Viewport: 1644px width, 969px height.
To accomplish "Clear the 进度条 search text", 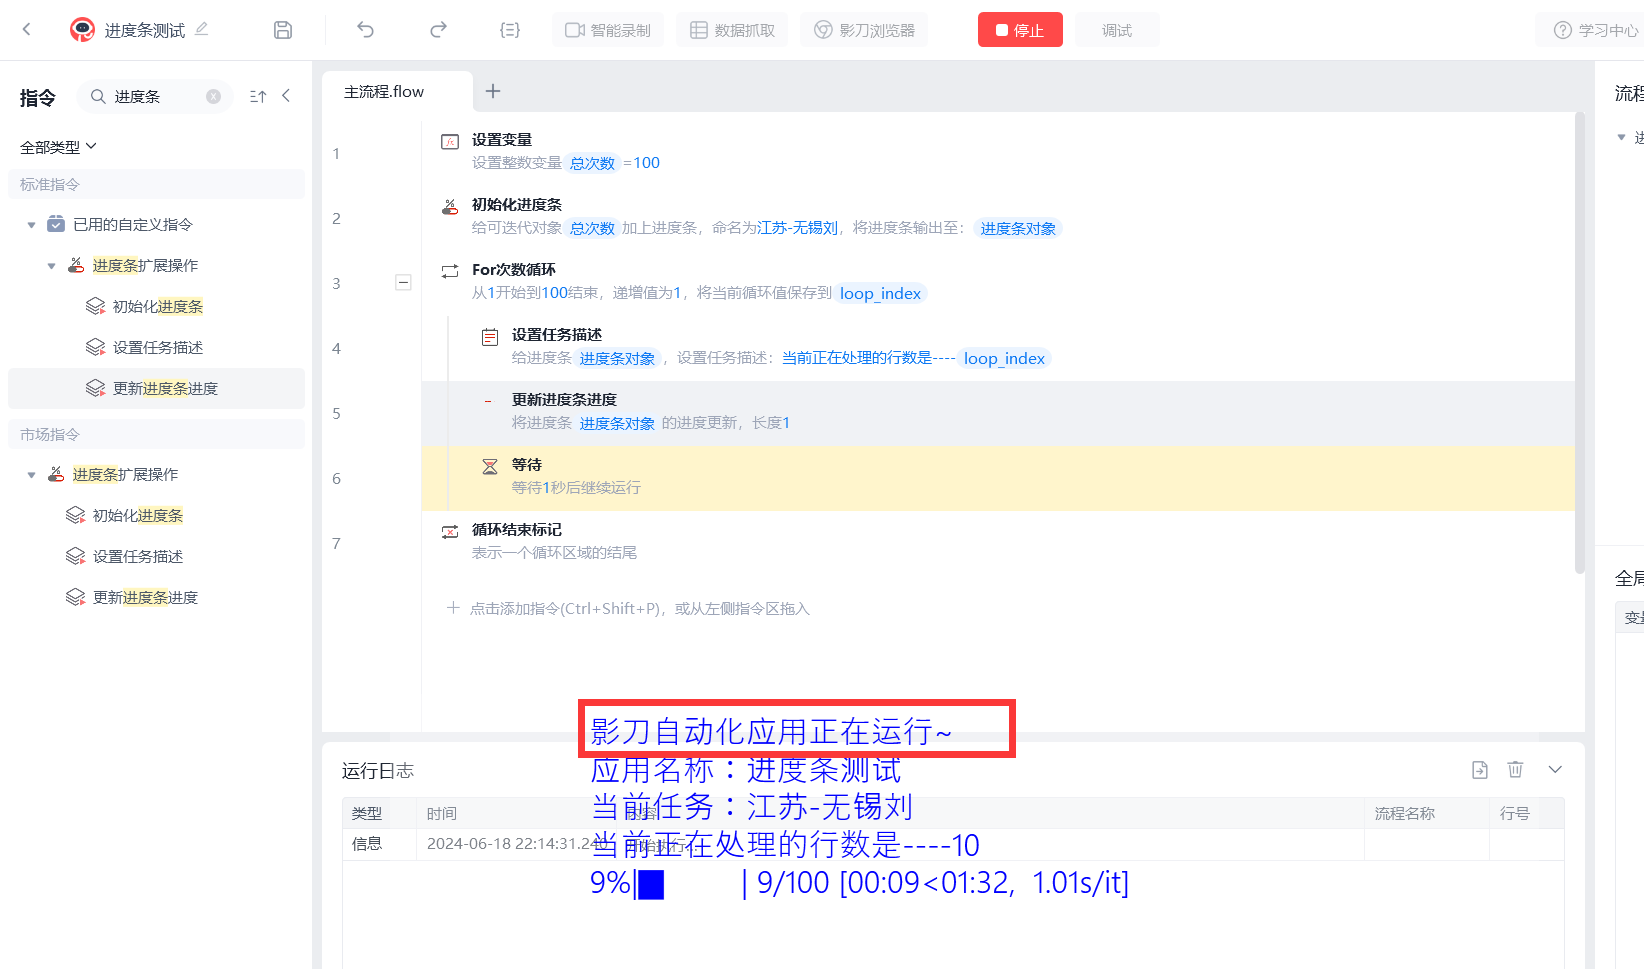I will (x=213, y=97).
